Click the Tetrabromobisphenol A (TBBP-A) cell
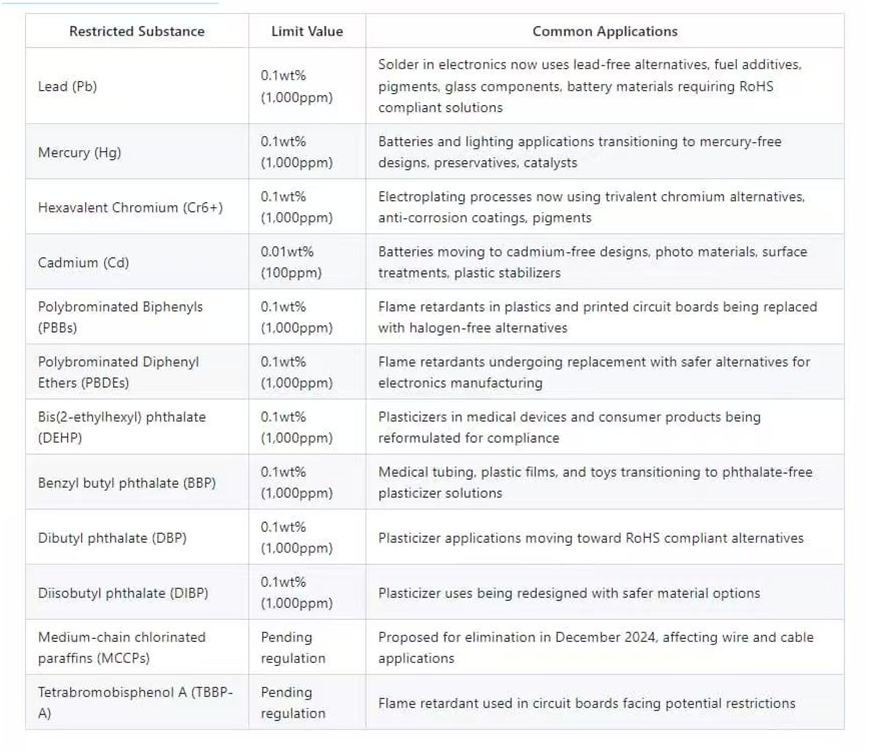The image size is (869, 752). [x=134, y=702]
